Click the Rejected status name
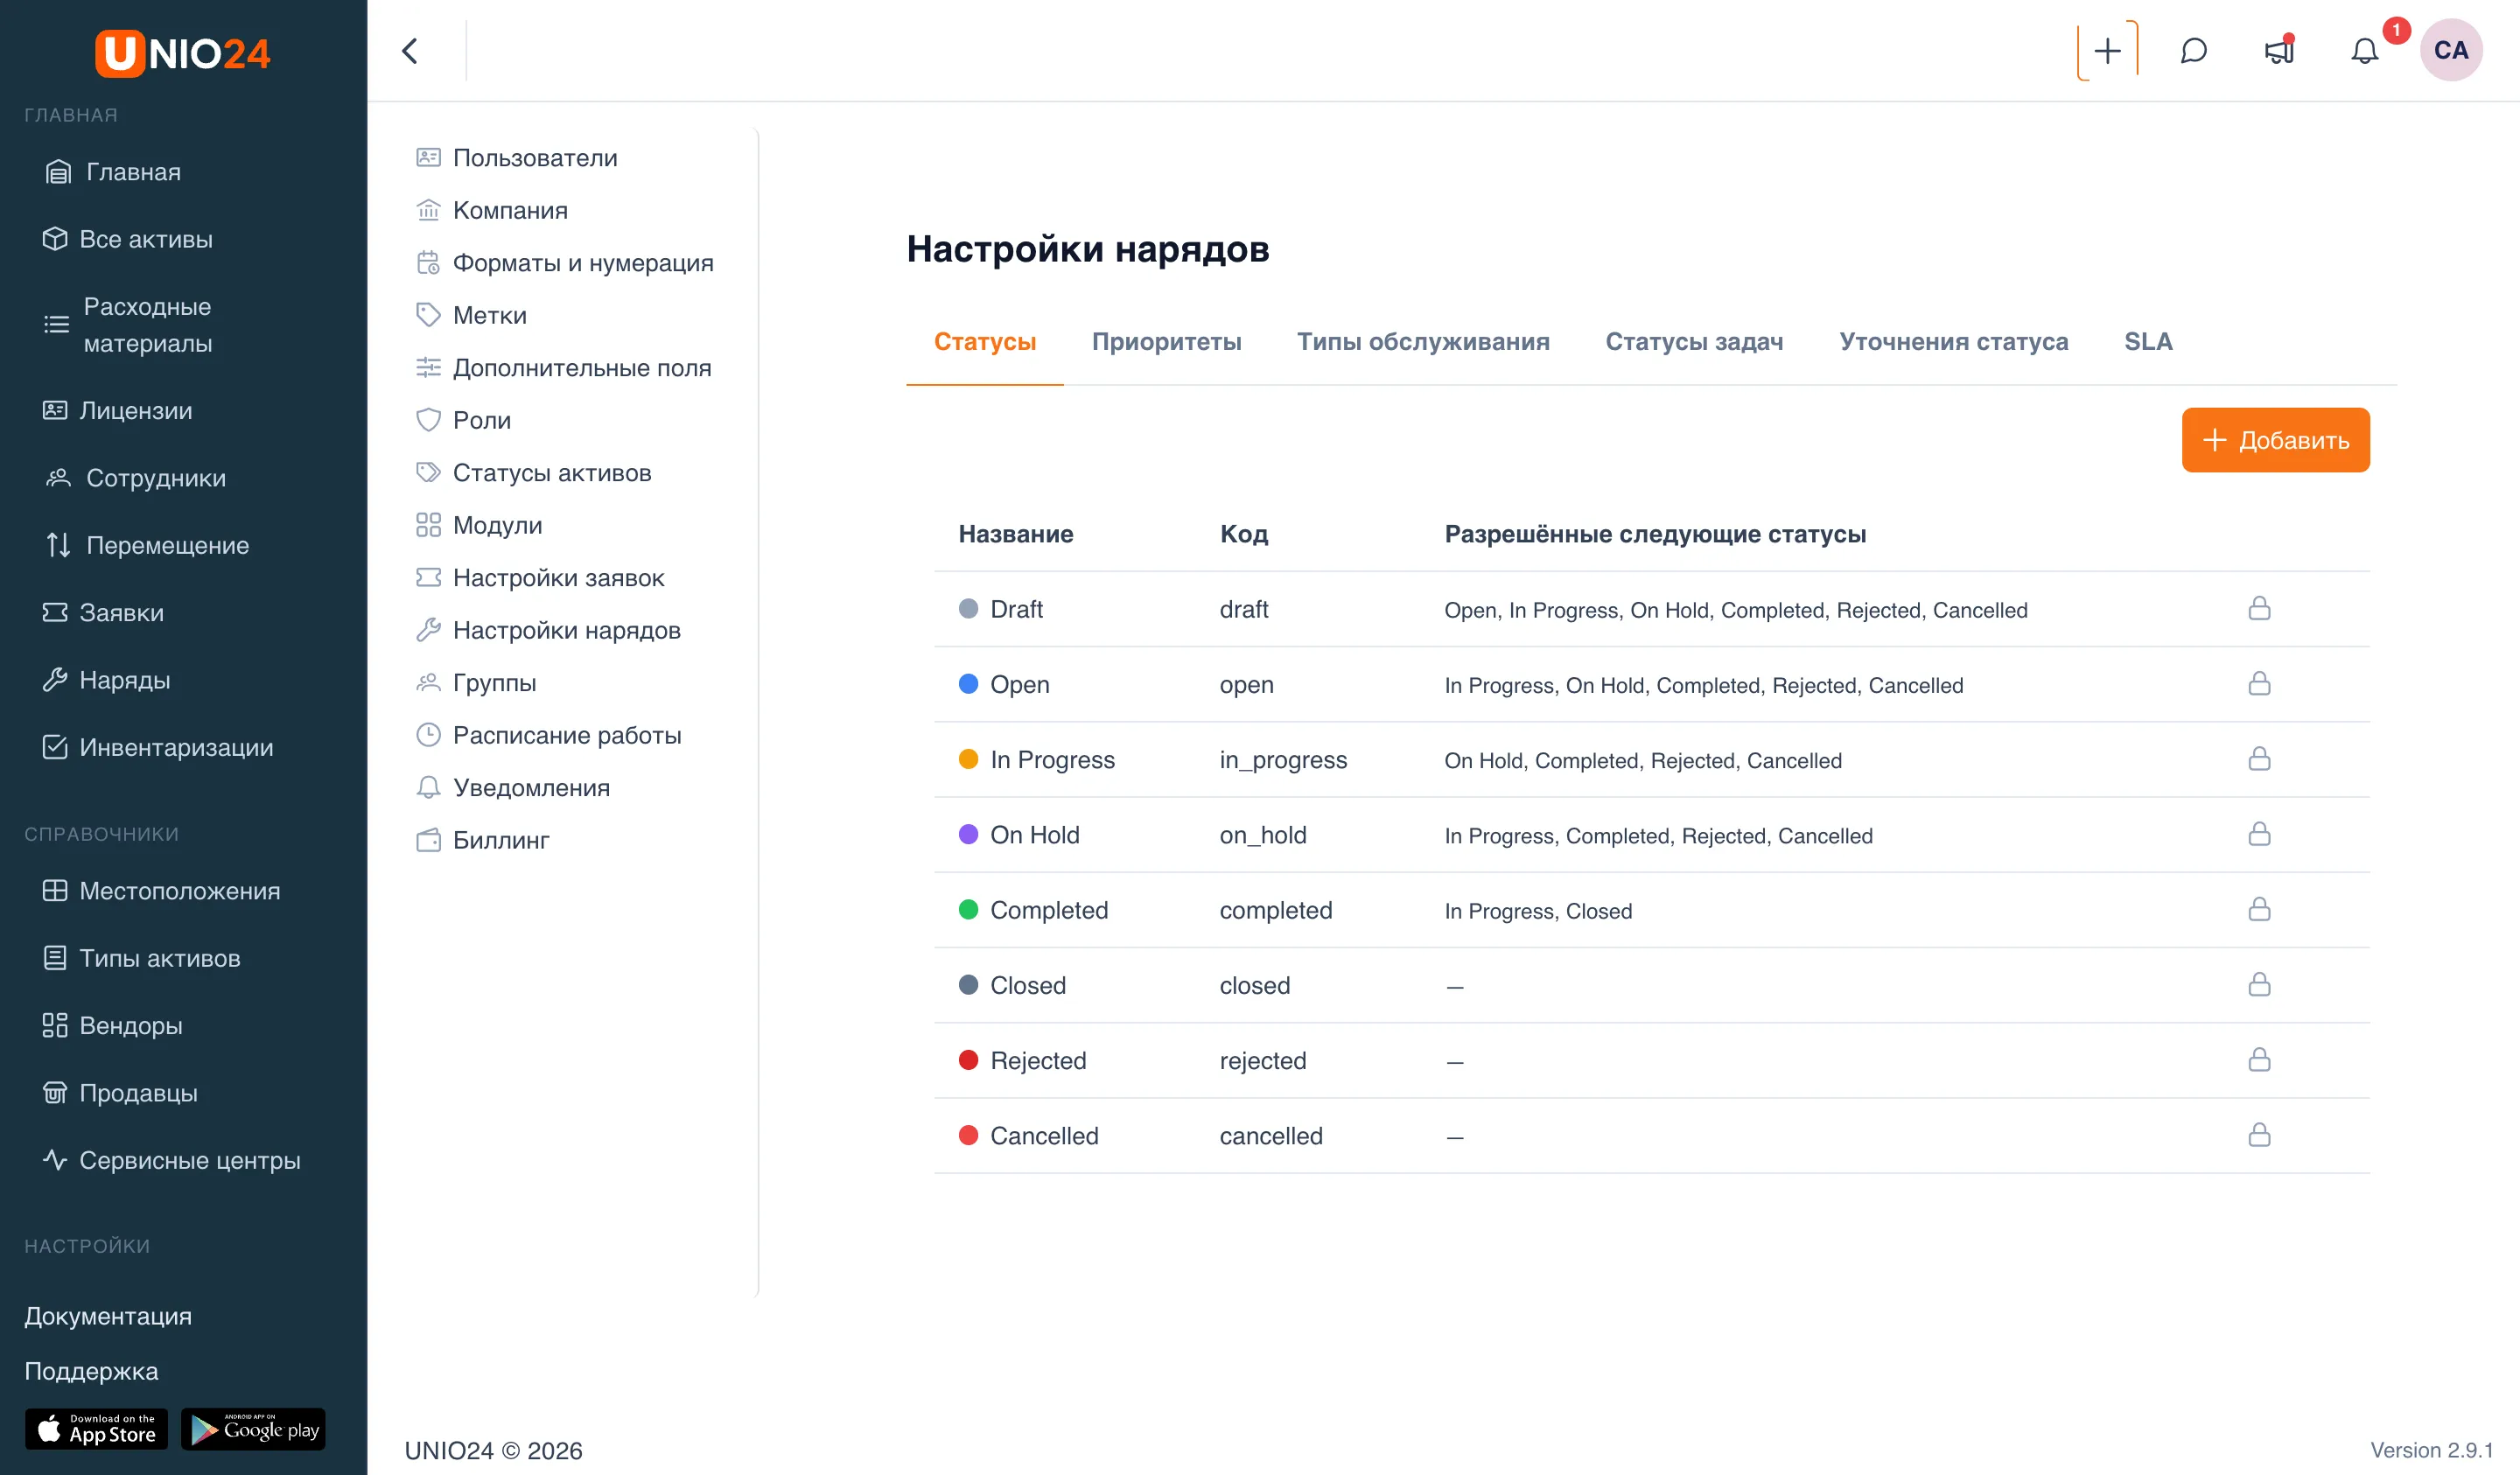The image size is (2520, 1475). [1038, 1060]
